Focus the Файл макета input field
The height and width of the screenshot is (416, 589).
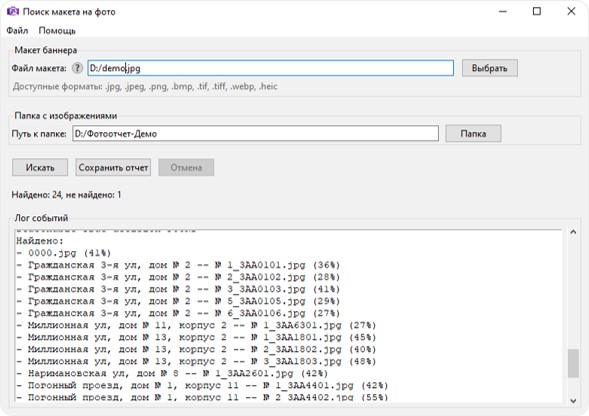(x=270, y=68)
